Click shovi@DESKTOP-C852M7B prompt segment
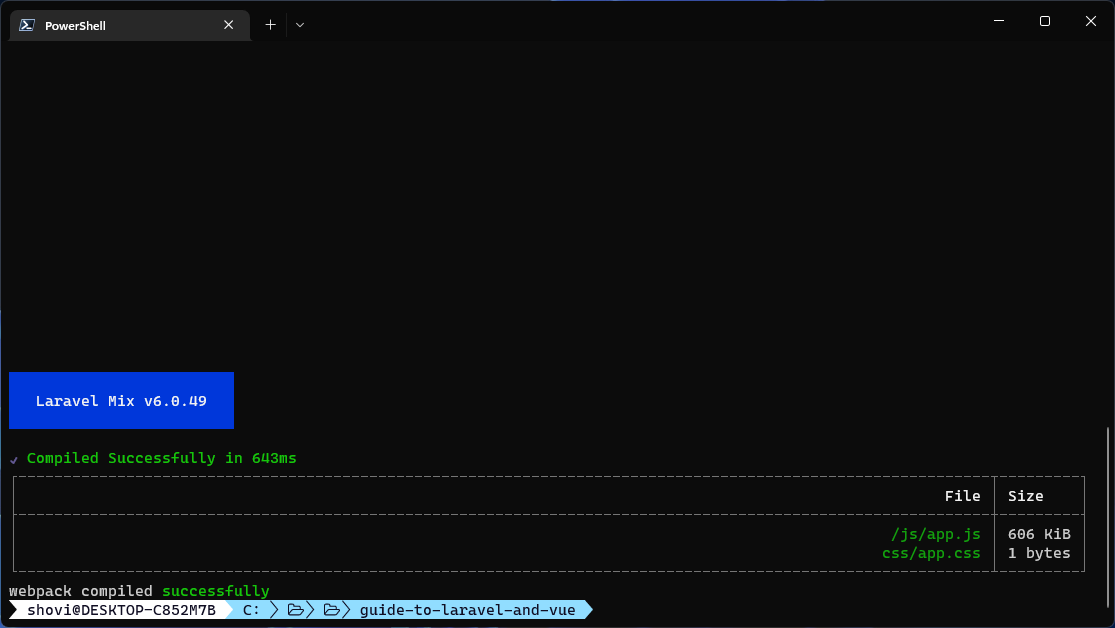 click(x=122, y=610)
